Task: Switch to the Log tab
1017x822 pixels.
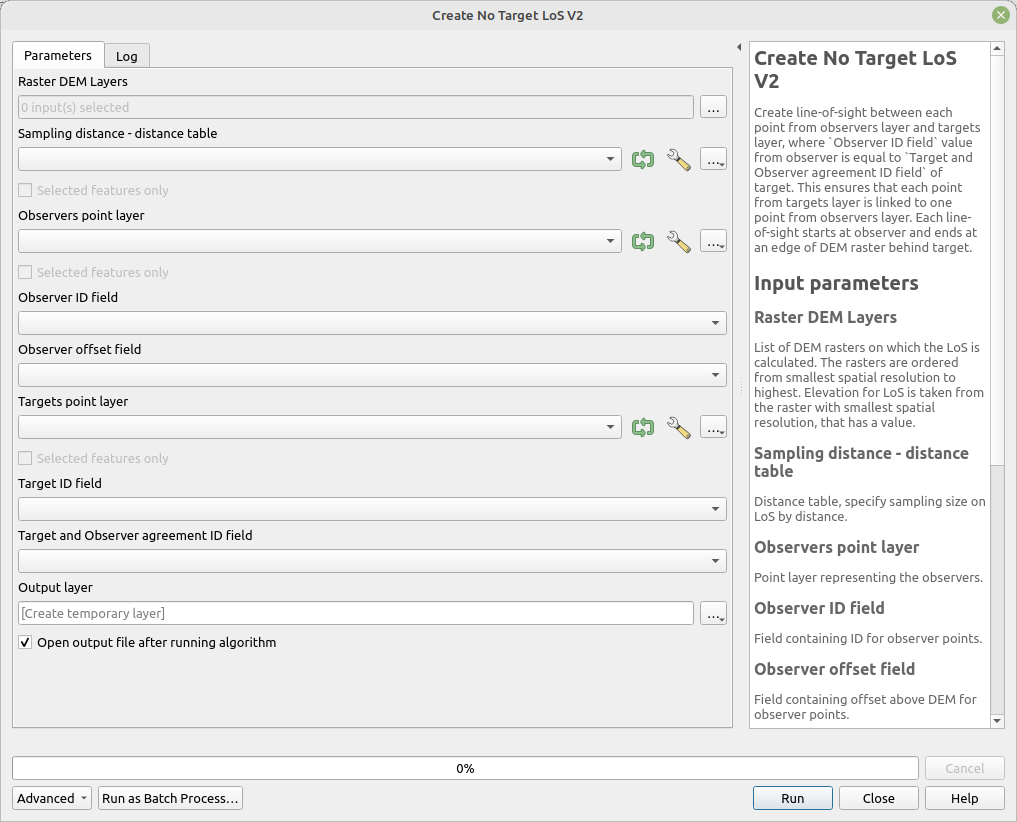Action: 126,56
